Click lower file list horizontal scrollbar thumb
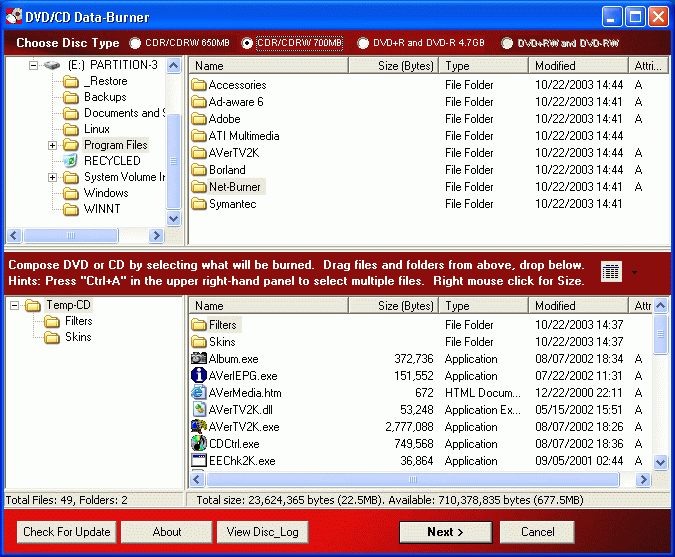 pyautogui.click(x=412, y=480)
